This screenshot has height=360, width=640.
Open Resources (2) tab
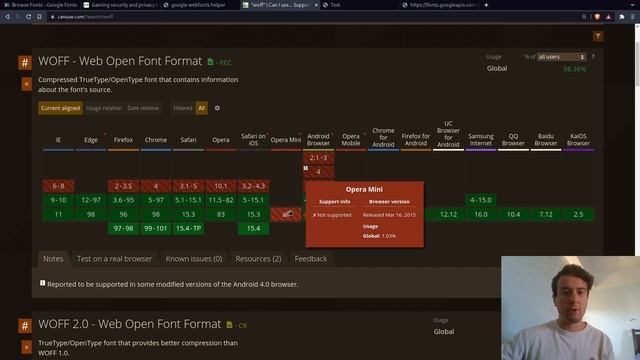[258, 259]
